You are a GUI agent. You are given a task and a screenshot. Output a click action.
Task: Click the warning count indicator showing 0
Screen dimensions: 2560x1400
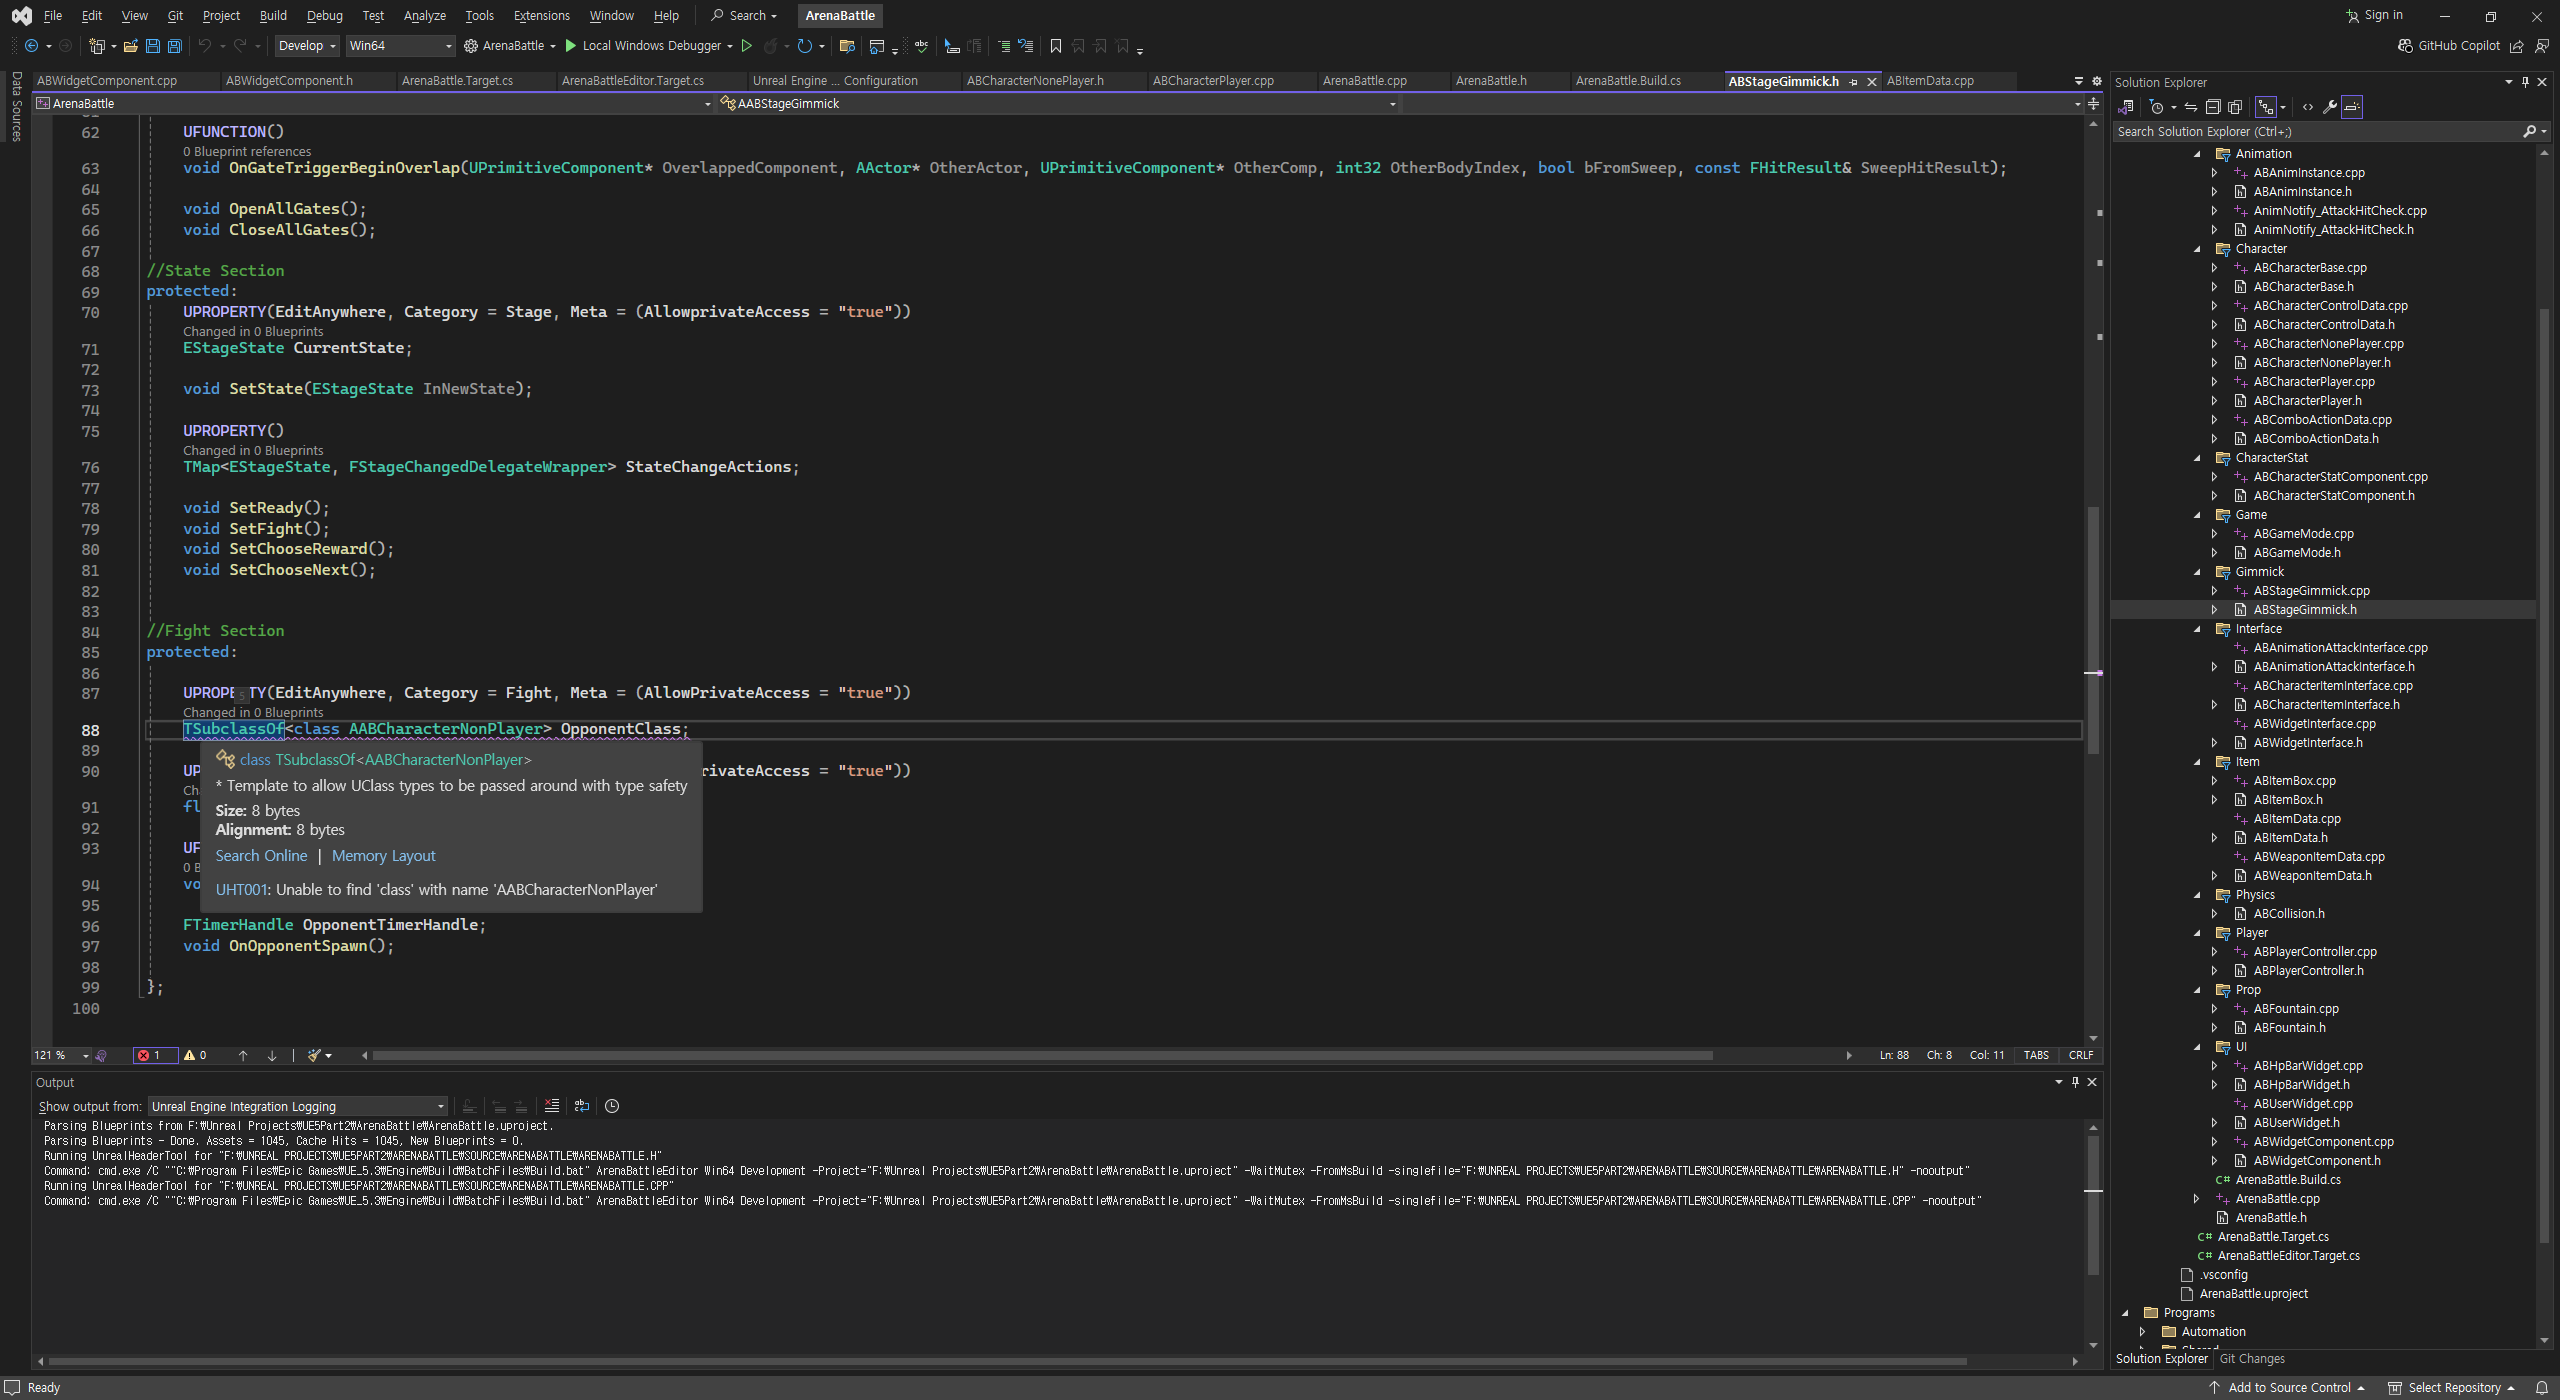pos(195,1056)
